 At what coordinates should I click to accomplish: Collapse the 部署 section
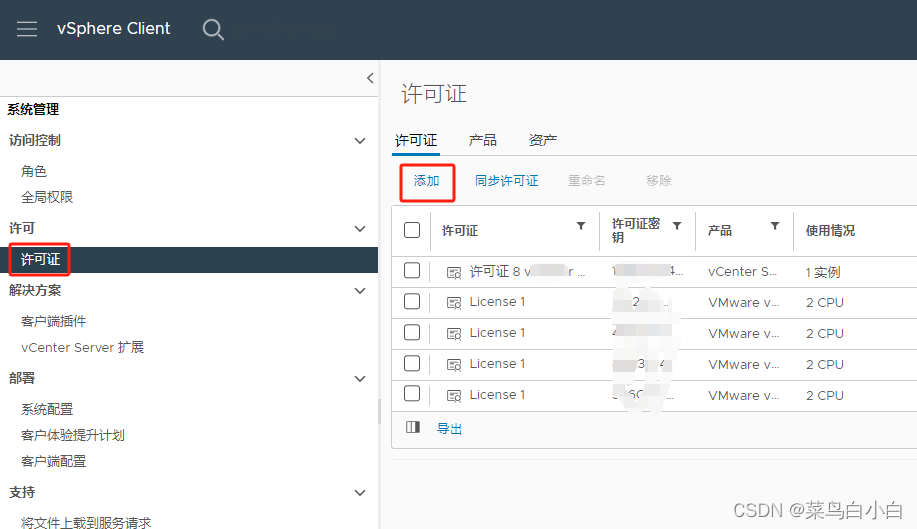(360, 378)
